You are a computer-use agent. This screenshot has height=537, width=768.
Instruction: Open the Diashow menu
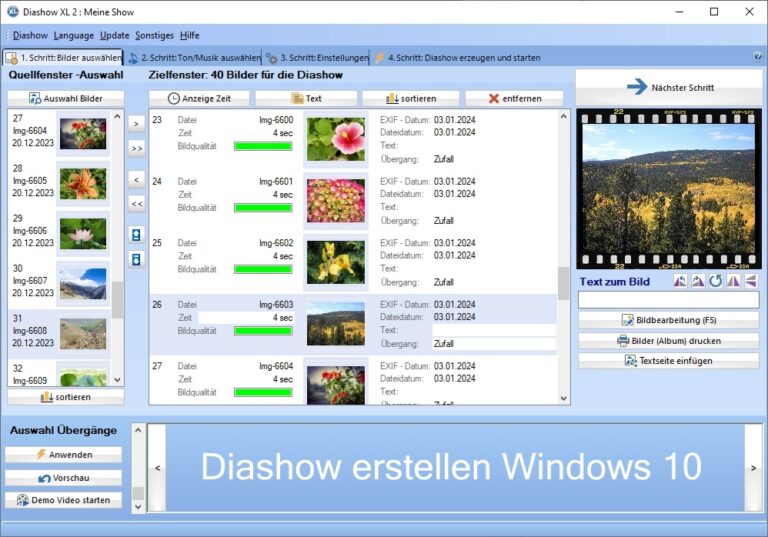tap(30, 35)
